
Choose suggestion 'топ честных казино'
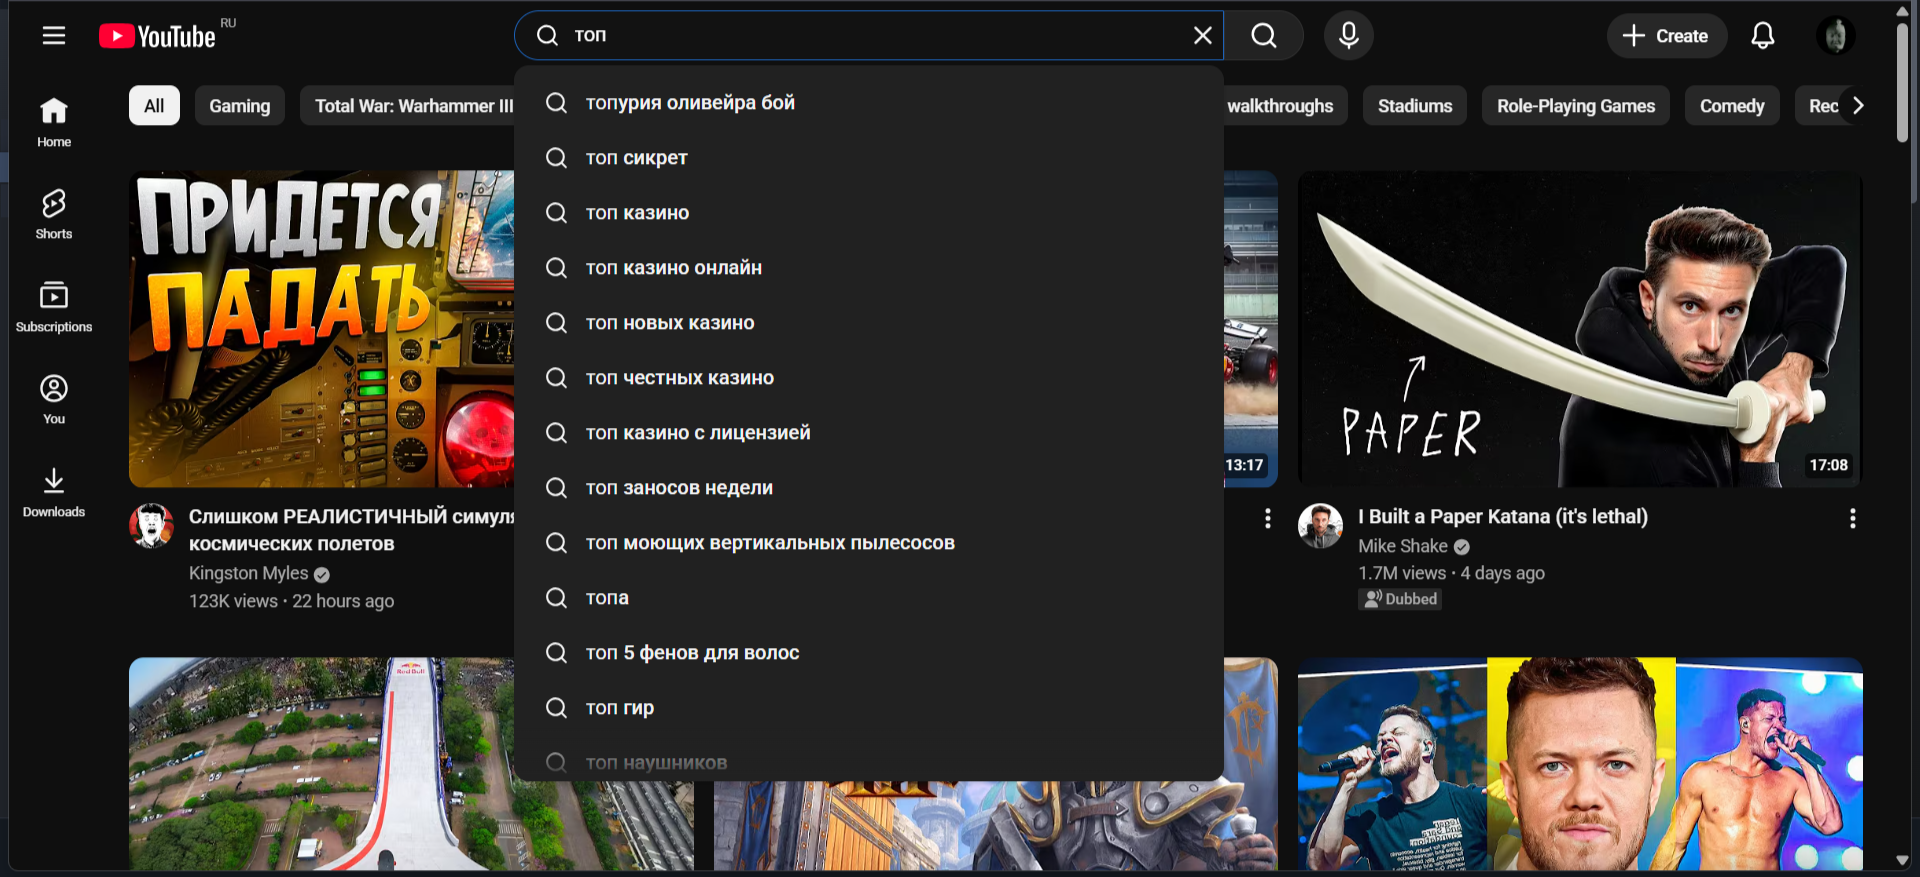point(869,378)
